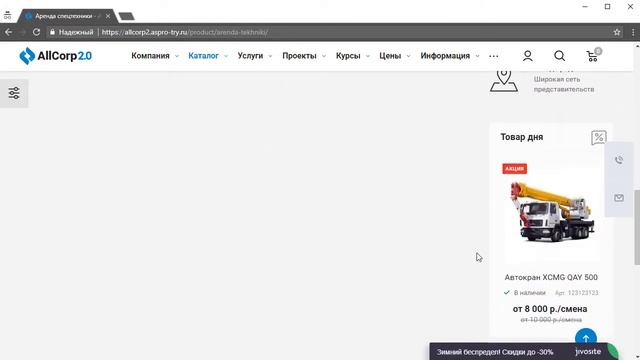Close the Аренда спецтехники browser tab
The image size is (640, 360).
pos(108,16)
